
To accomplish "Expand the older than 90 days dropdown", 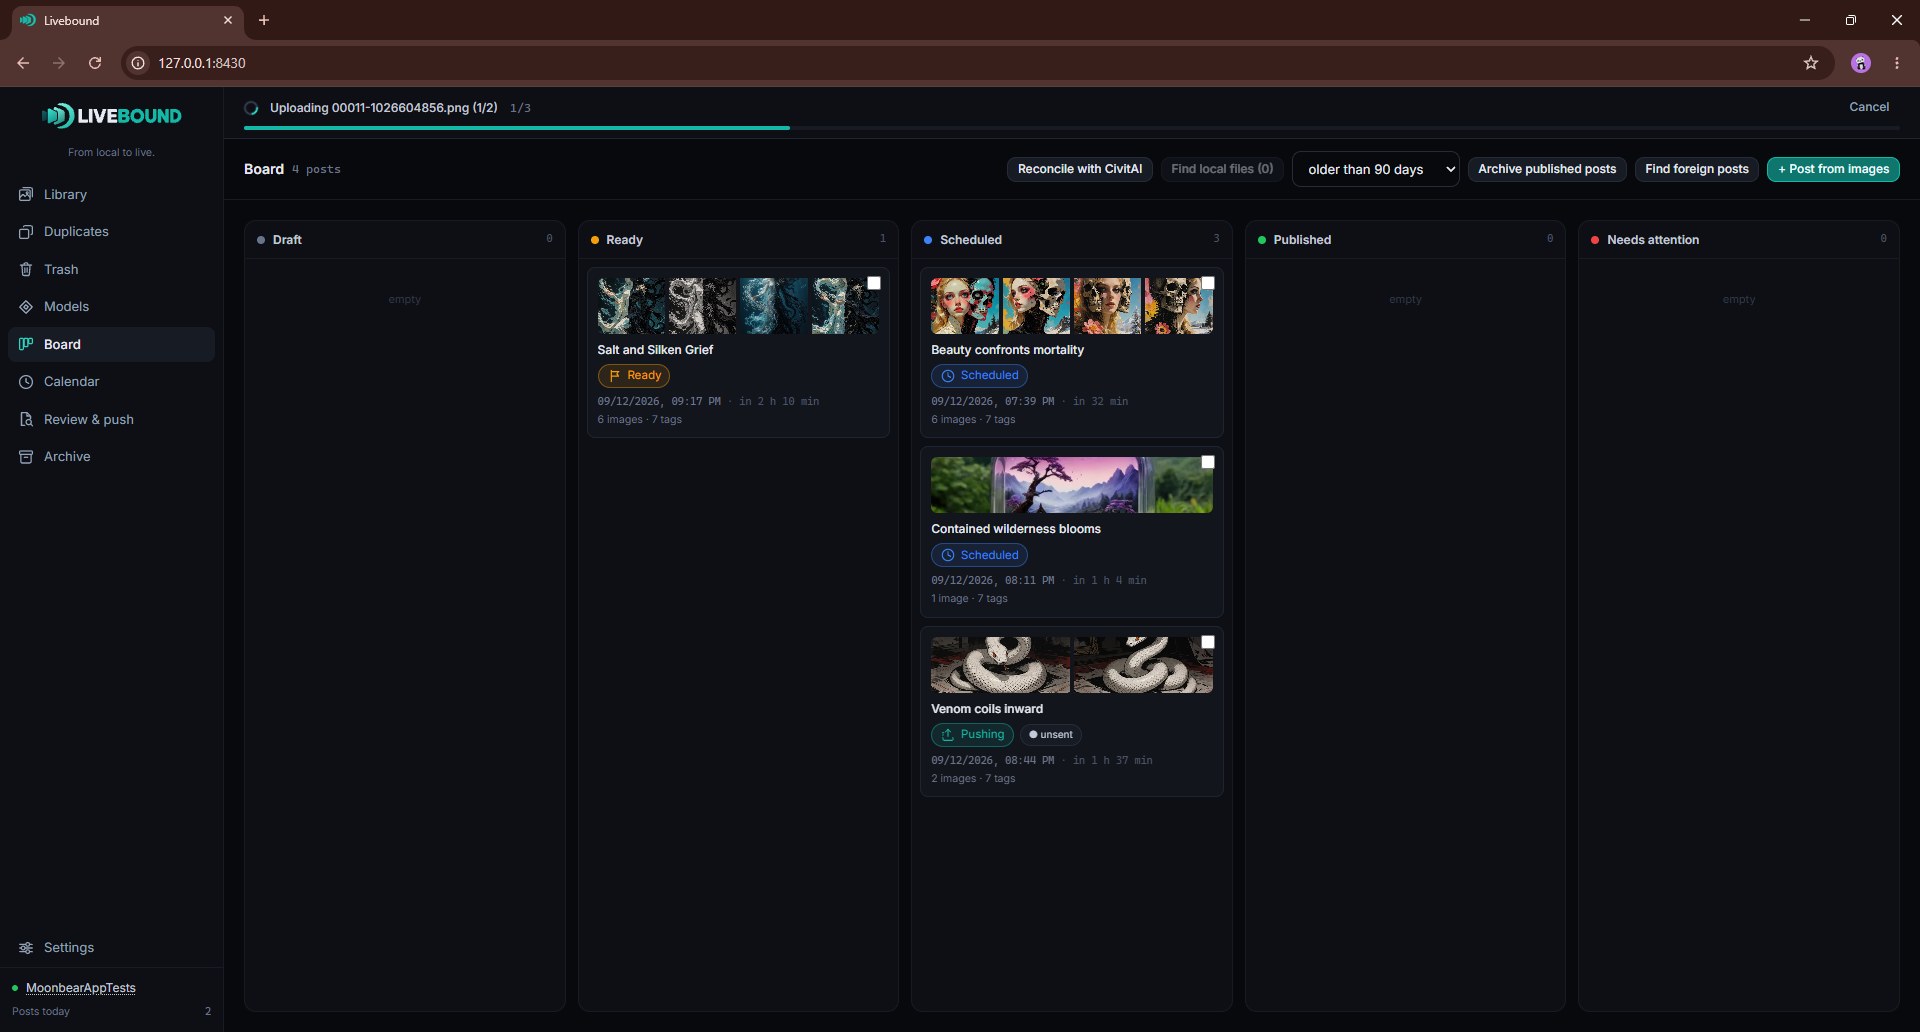I will pyautogui.click(x=1376, y=169).
